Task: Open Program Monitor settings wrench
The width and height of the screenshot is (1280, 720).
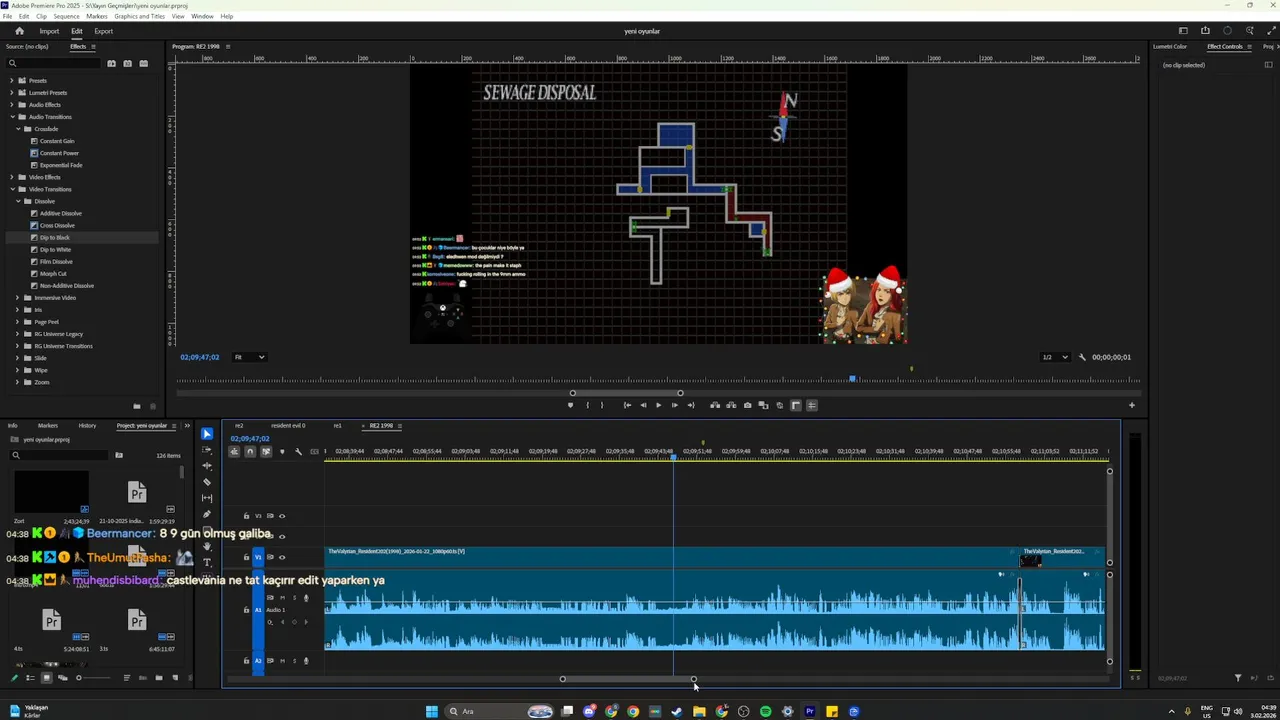Action: [x=1082, y=357]
